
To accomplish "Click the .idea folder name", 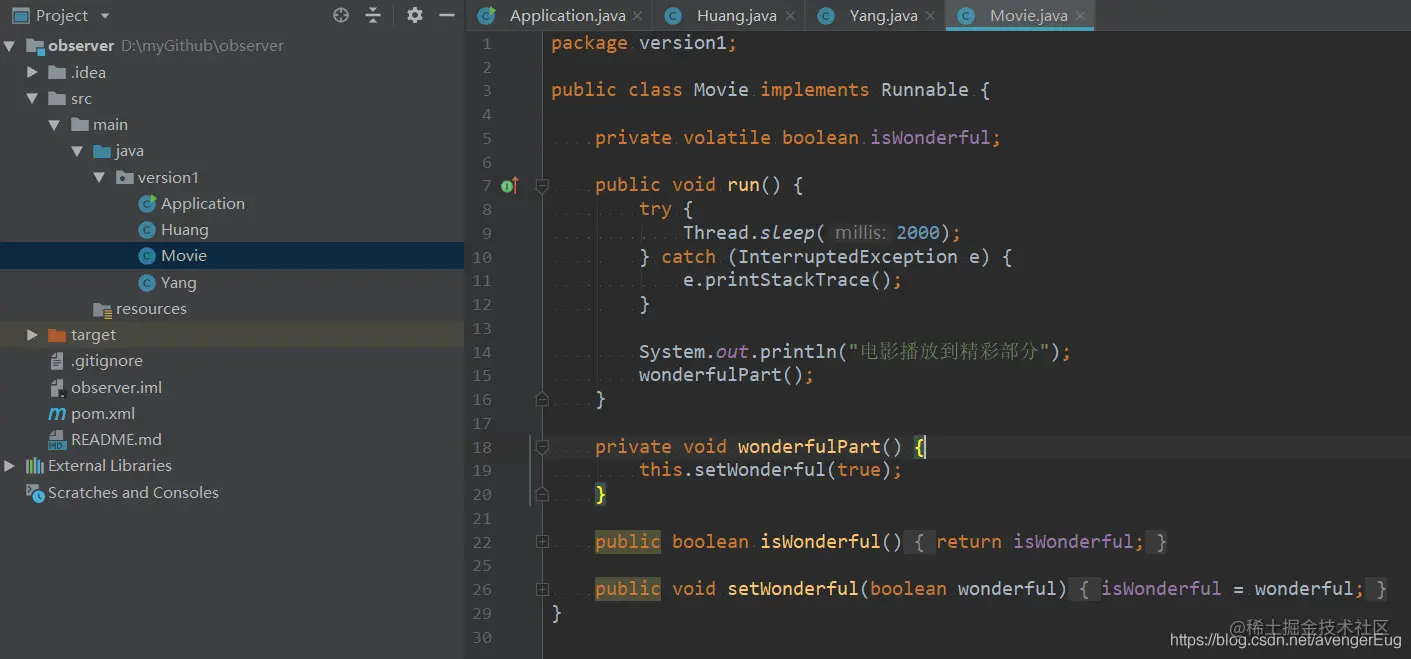I will pos(88,72).
